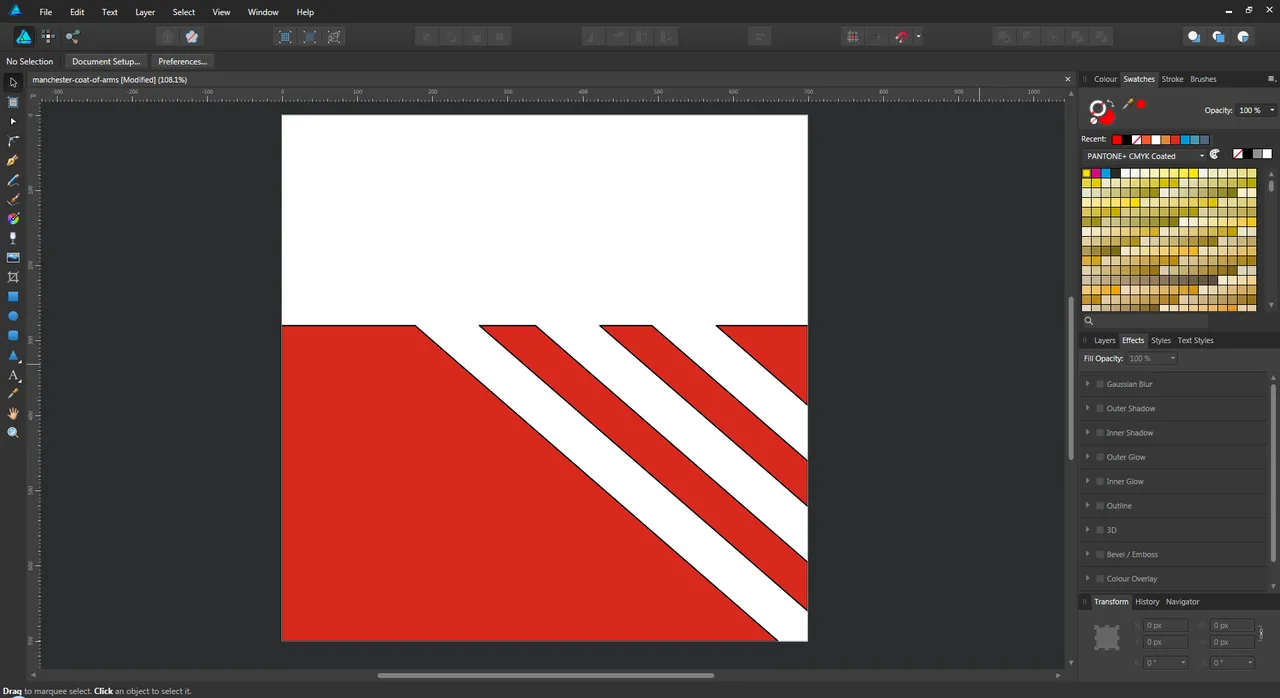Open the Select menu
This screenshot has height=698, width=1280.
[184, 12]
